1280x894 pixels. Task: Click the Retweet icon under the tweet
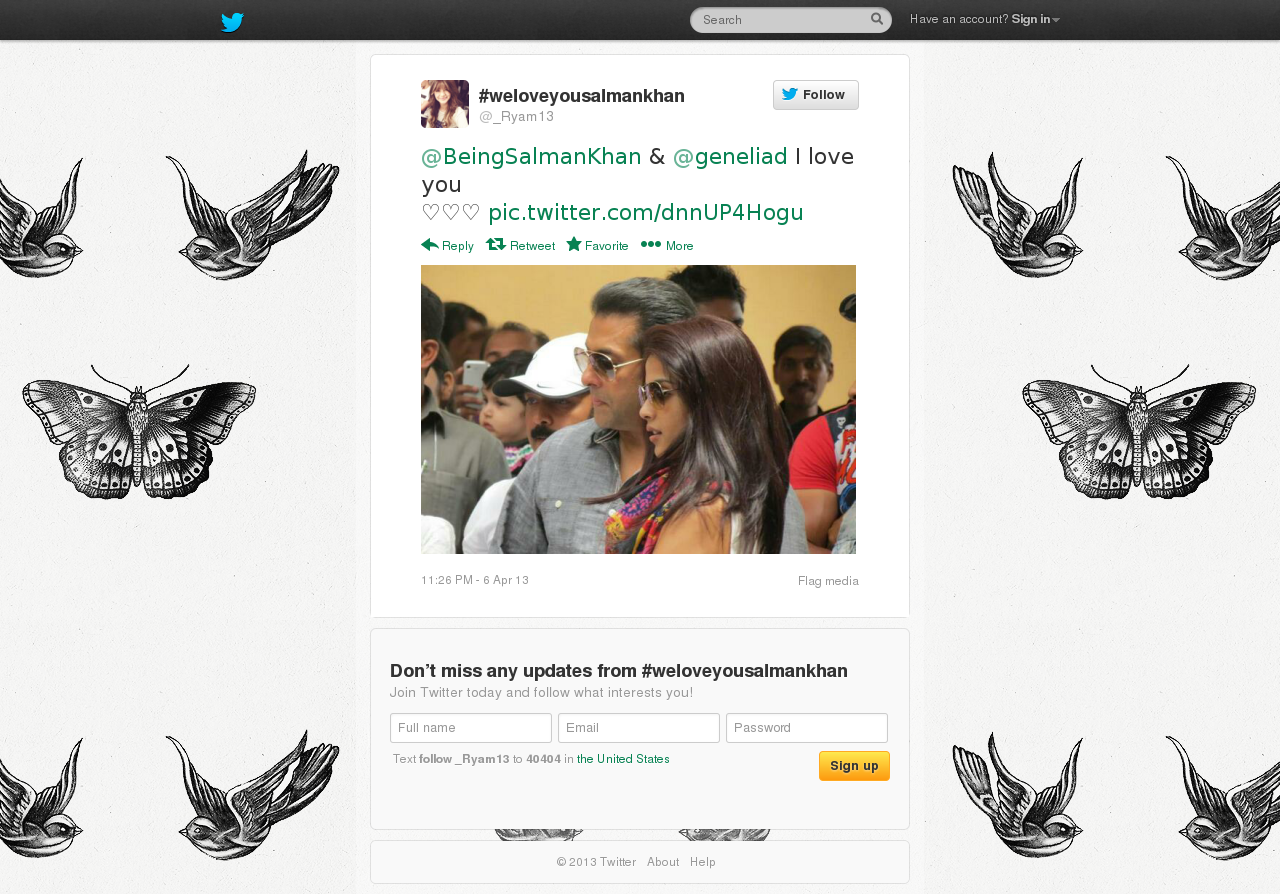[495, 244]
